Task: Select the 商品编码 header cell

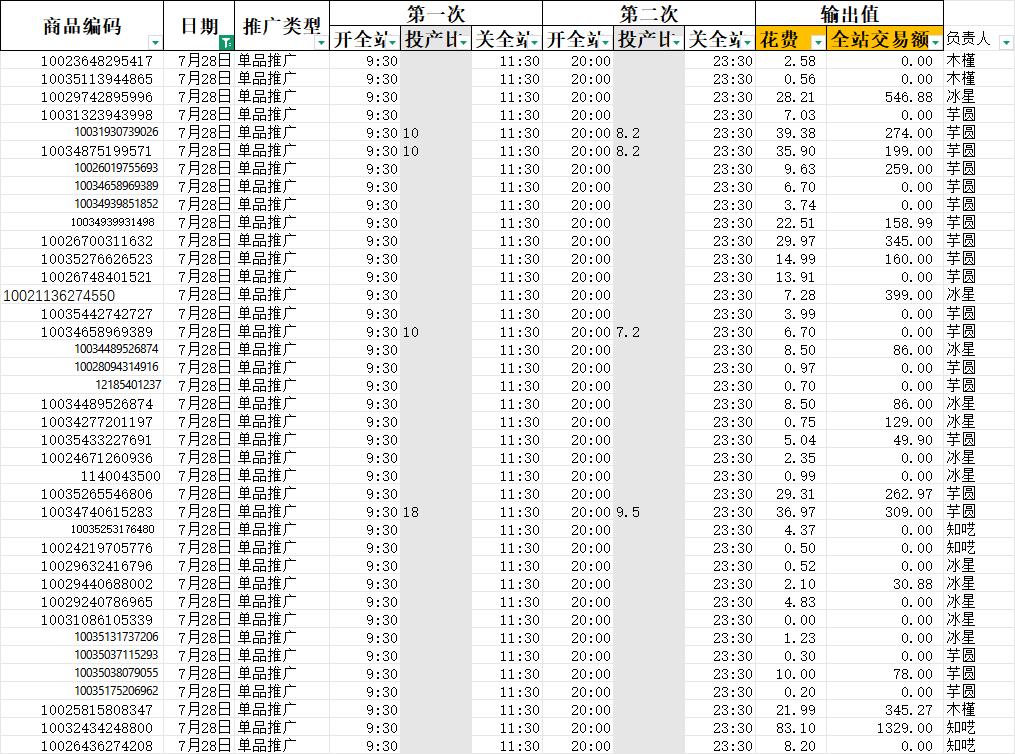Action: [x=82, y=26]
